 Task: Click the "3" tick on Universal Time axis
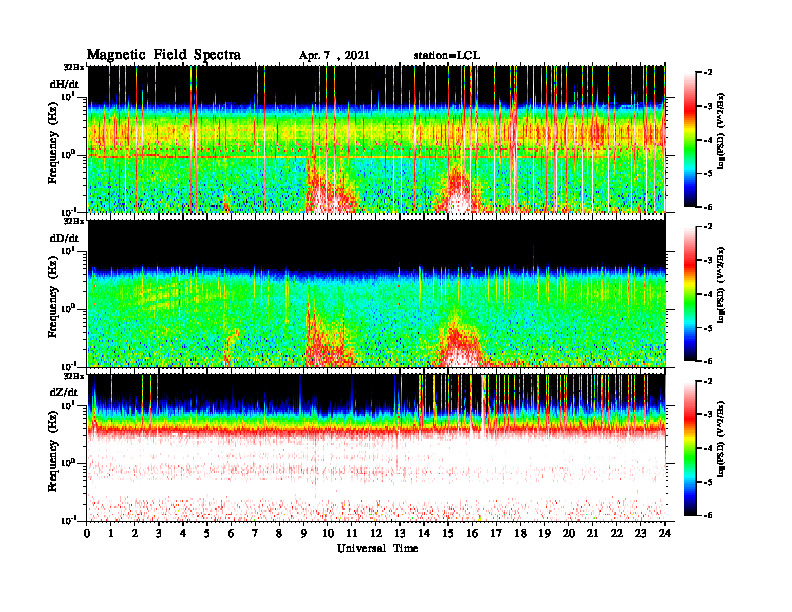tap(159, 534)
